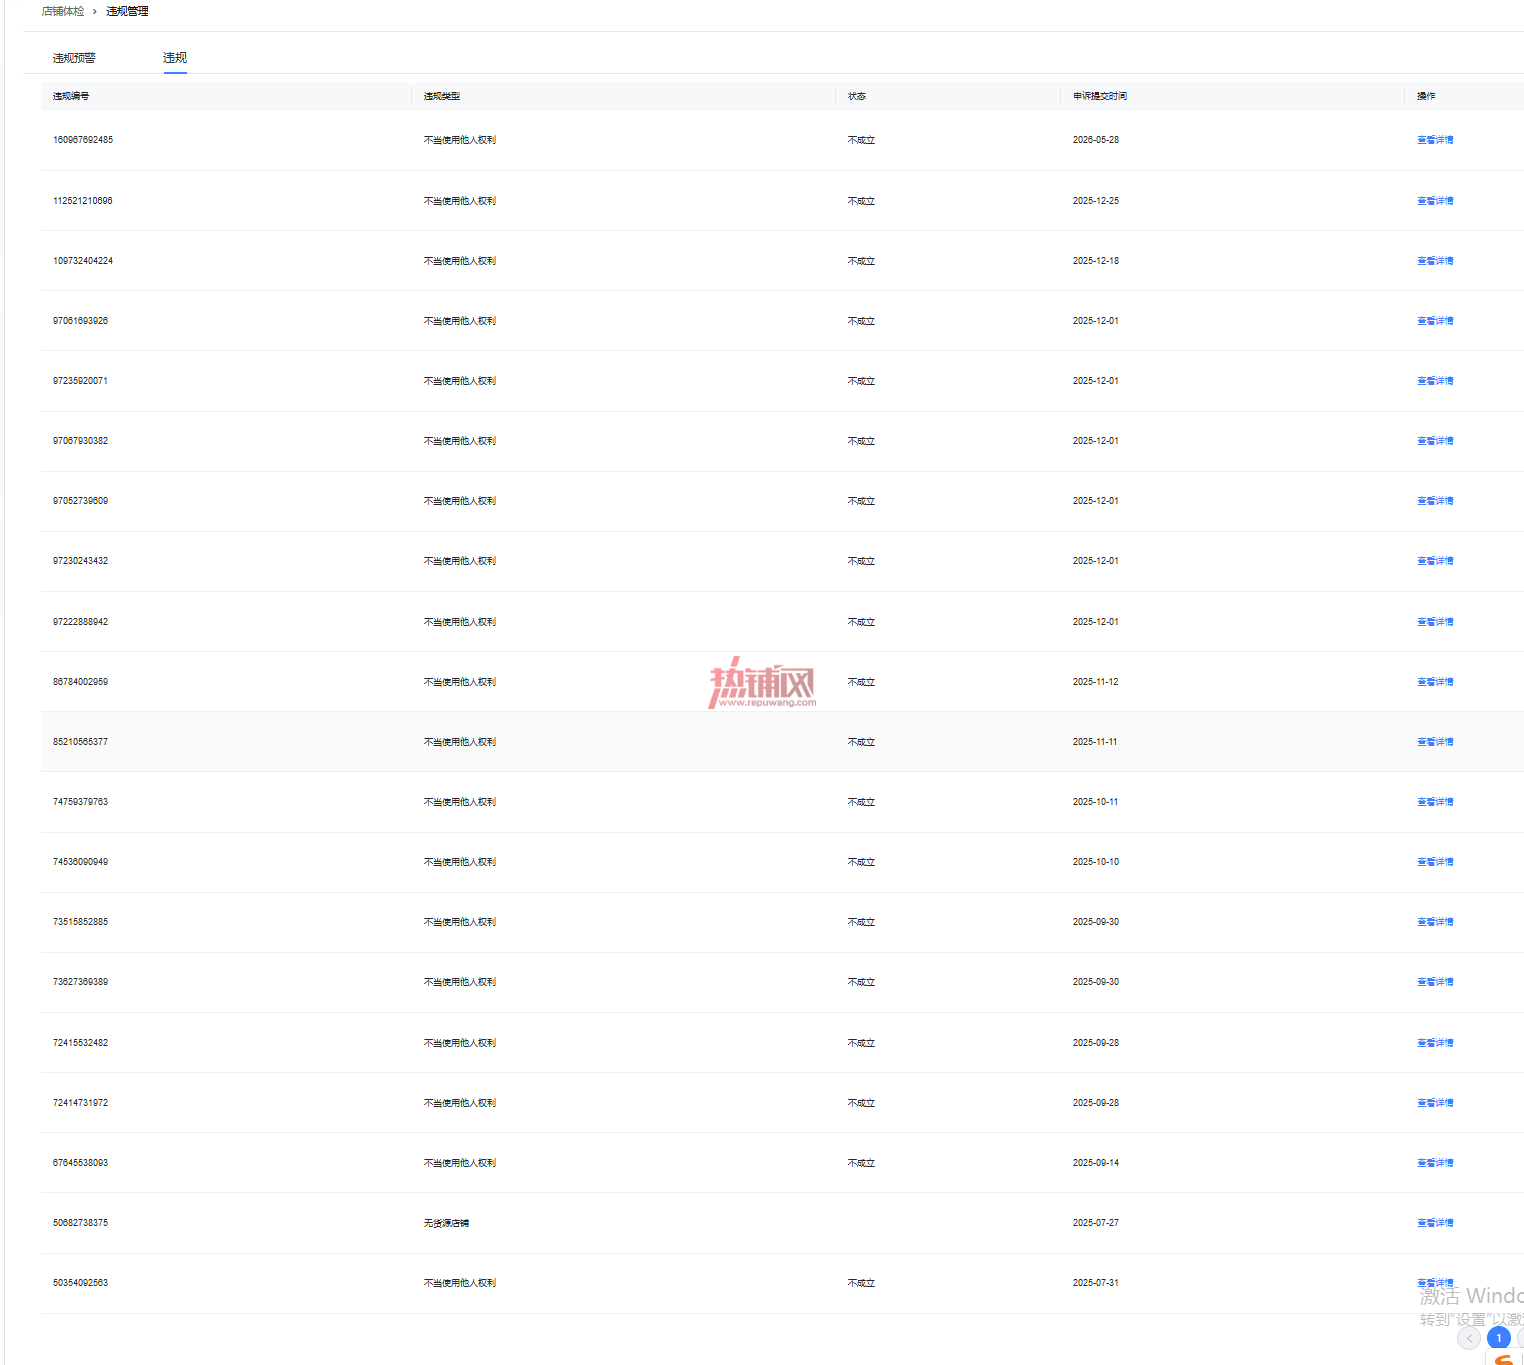1524x1365 pixels.
Task: View details of violation 97061693926
Action: pos(1435,321)
